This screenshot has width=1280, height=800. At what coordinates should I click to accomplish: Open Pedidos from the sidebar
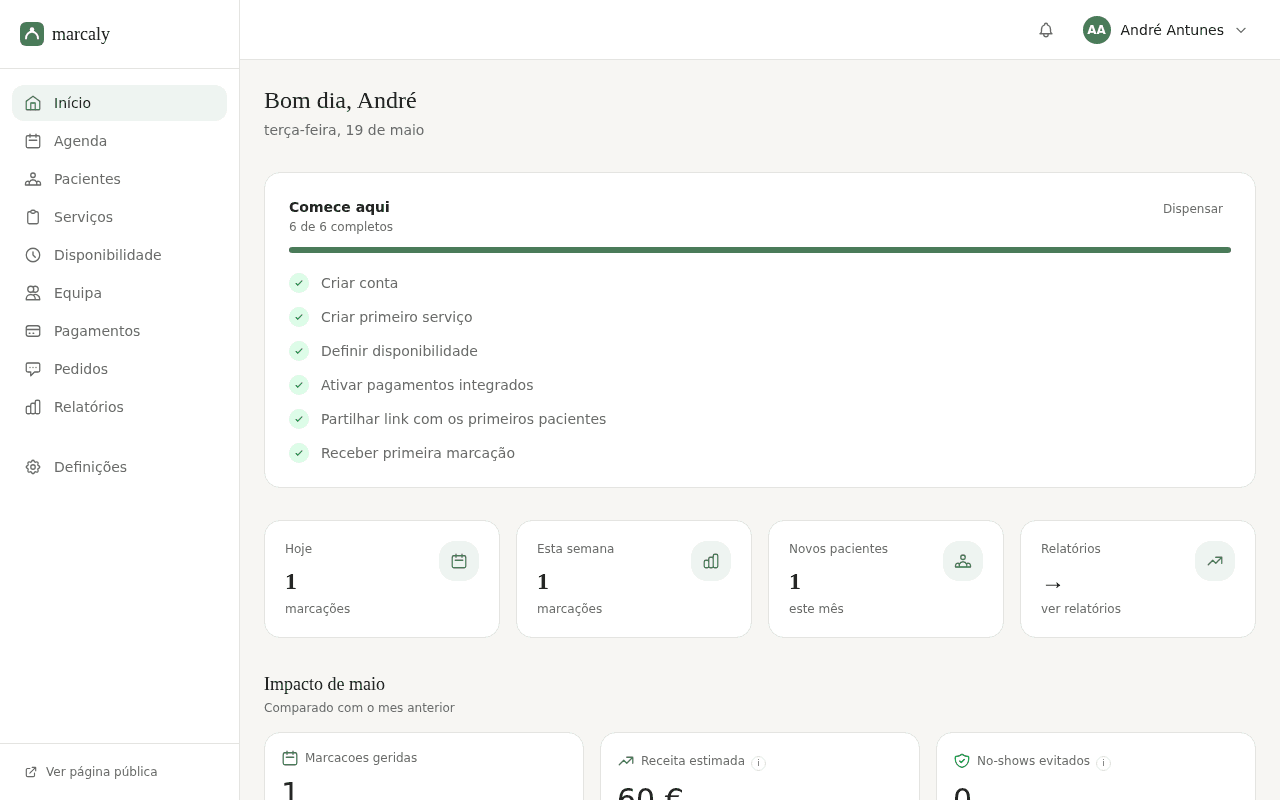click(x=119, y=369)
